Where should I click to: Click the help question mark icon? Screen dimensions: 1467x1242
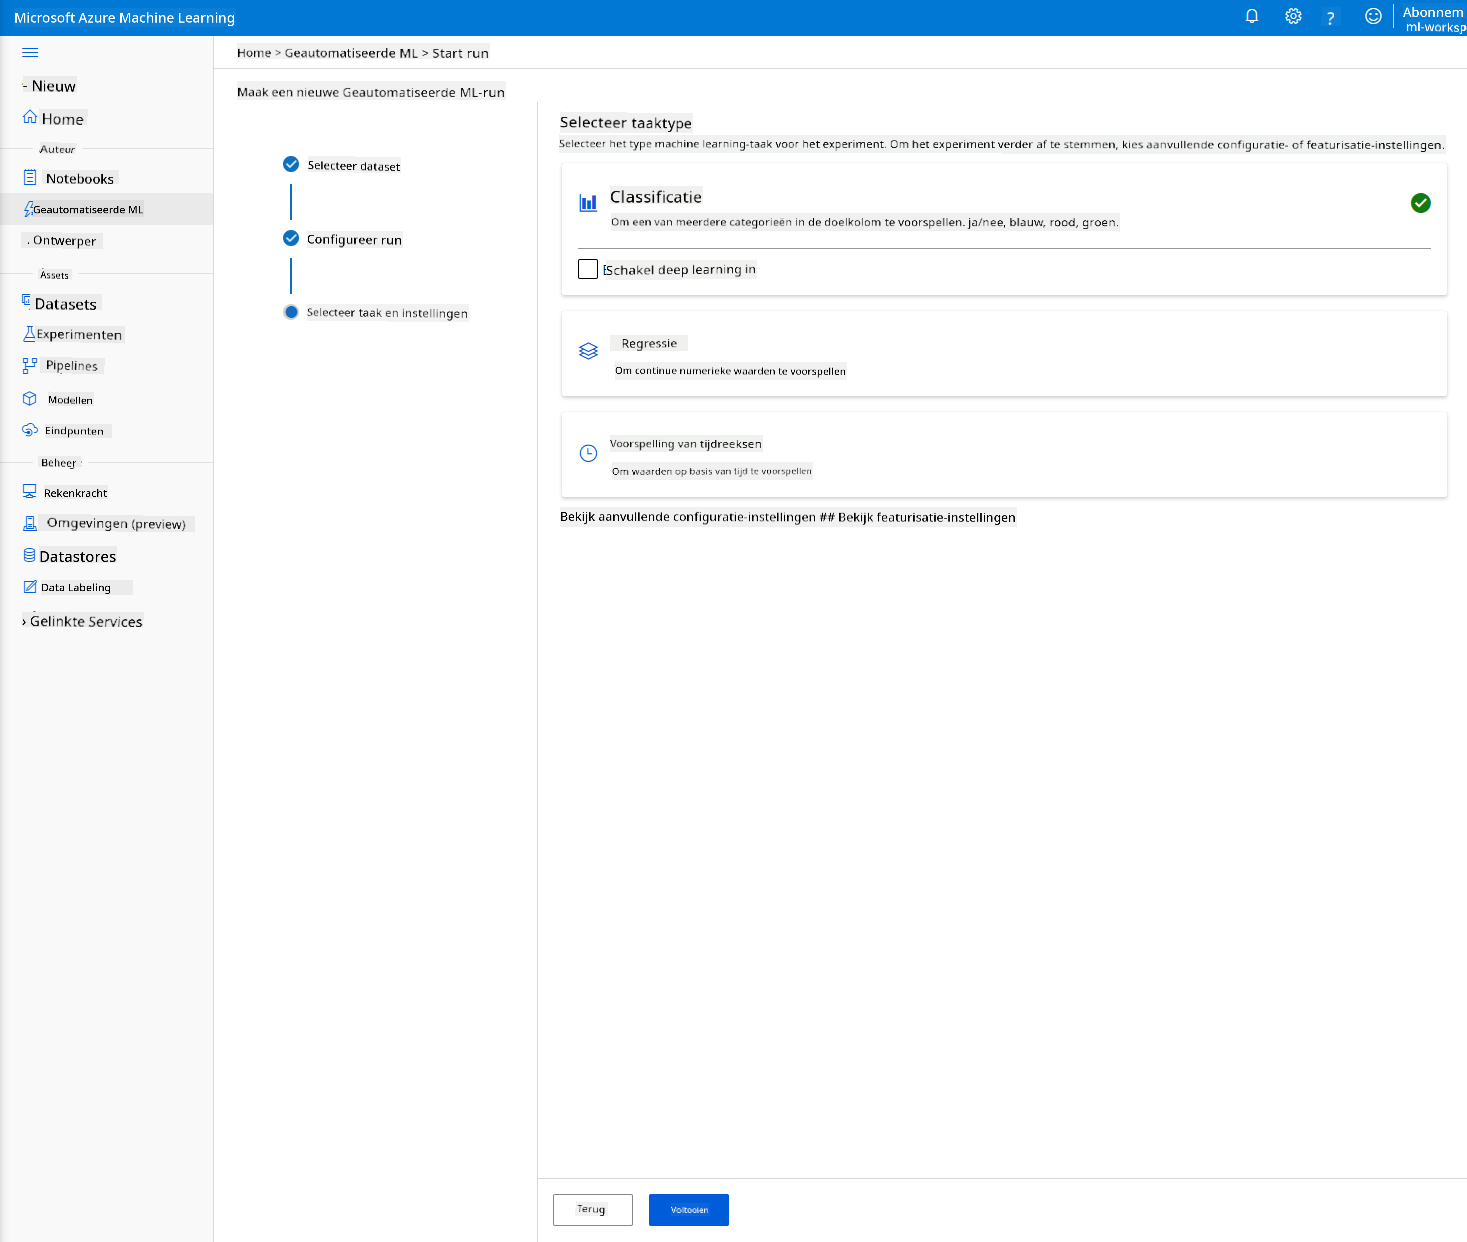(x=1330, y=18)
